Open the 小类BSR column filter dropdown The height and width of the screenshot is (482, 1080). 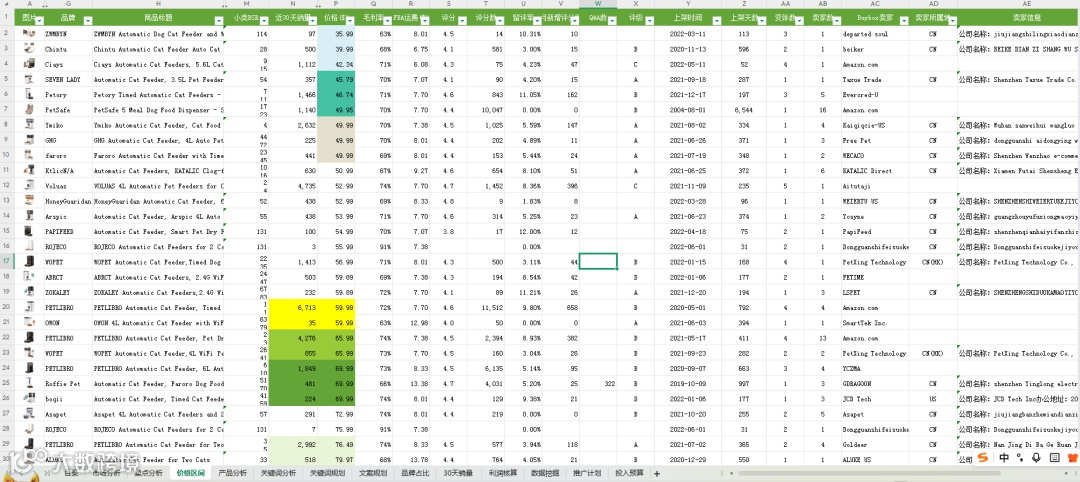pyautogui.click(x=264, y=21)
